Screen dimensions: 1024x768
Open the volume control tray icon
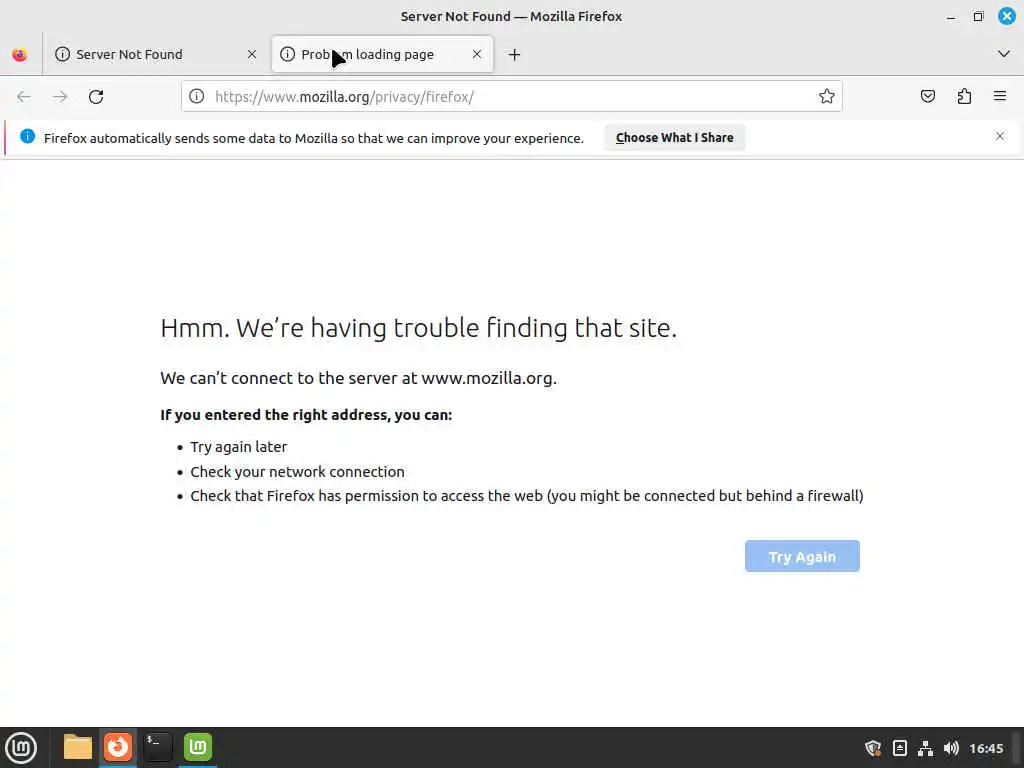point(952,748)
